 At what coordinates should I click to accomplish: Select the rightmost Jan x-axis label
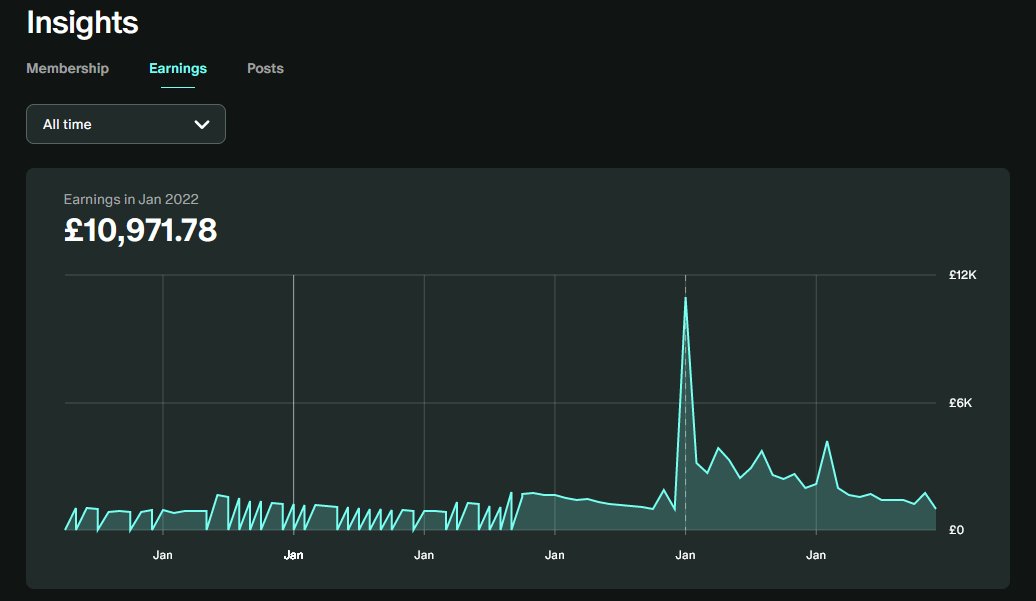tap(816, 555)
